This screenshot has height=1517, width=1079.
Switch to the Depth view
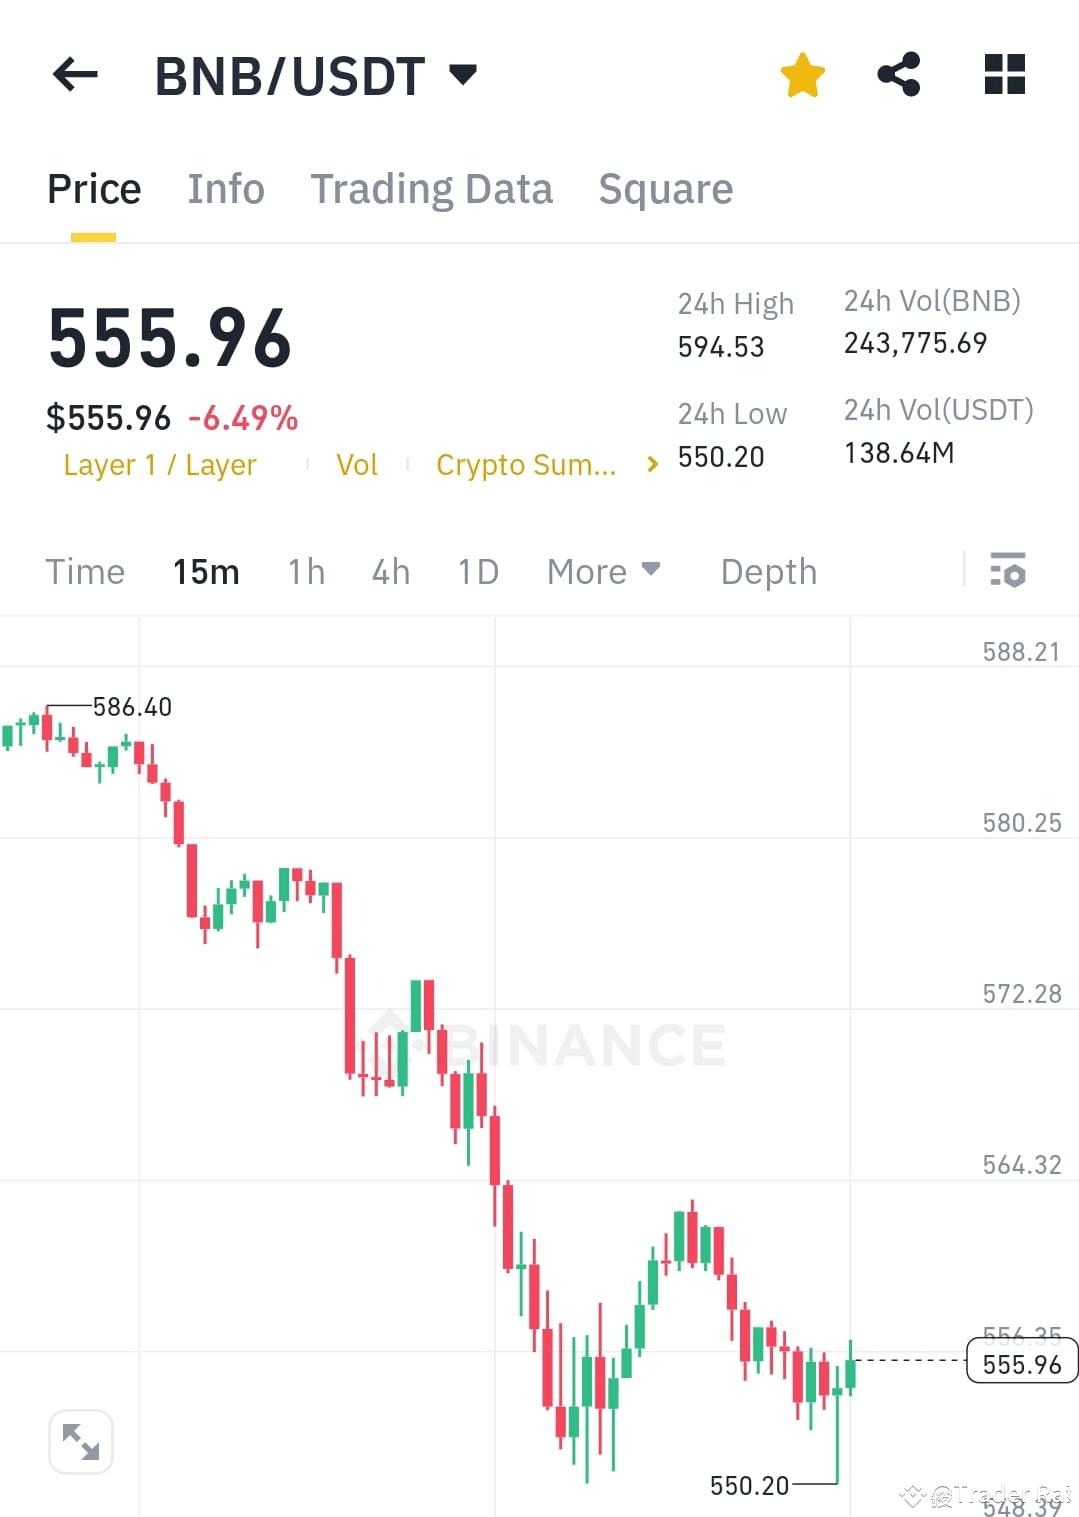point(768,571)
